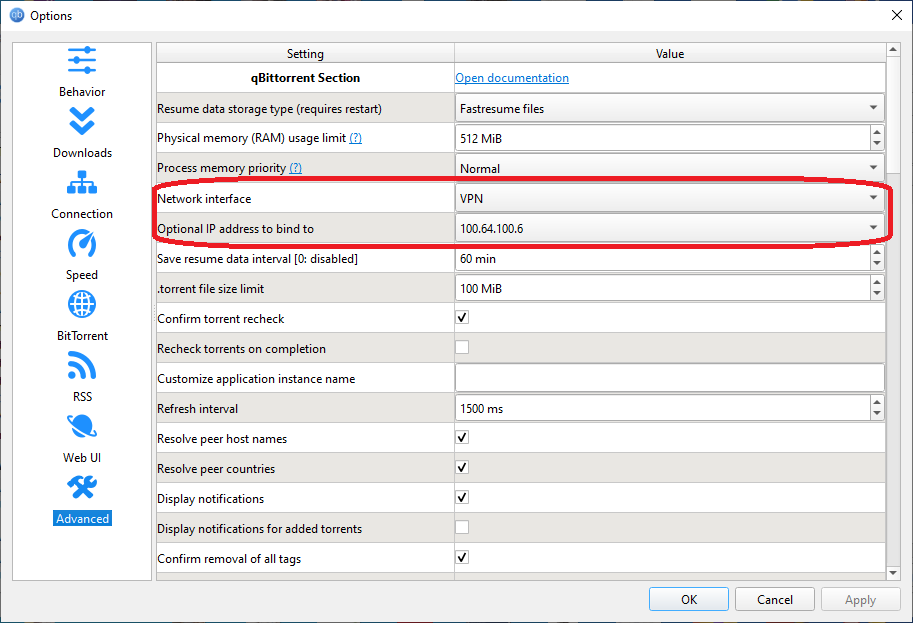Click scrollbar up arrow
Image resolution: width=913 pixels, height=623 pixels.
pyautogui.click(x=893, y=49)
